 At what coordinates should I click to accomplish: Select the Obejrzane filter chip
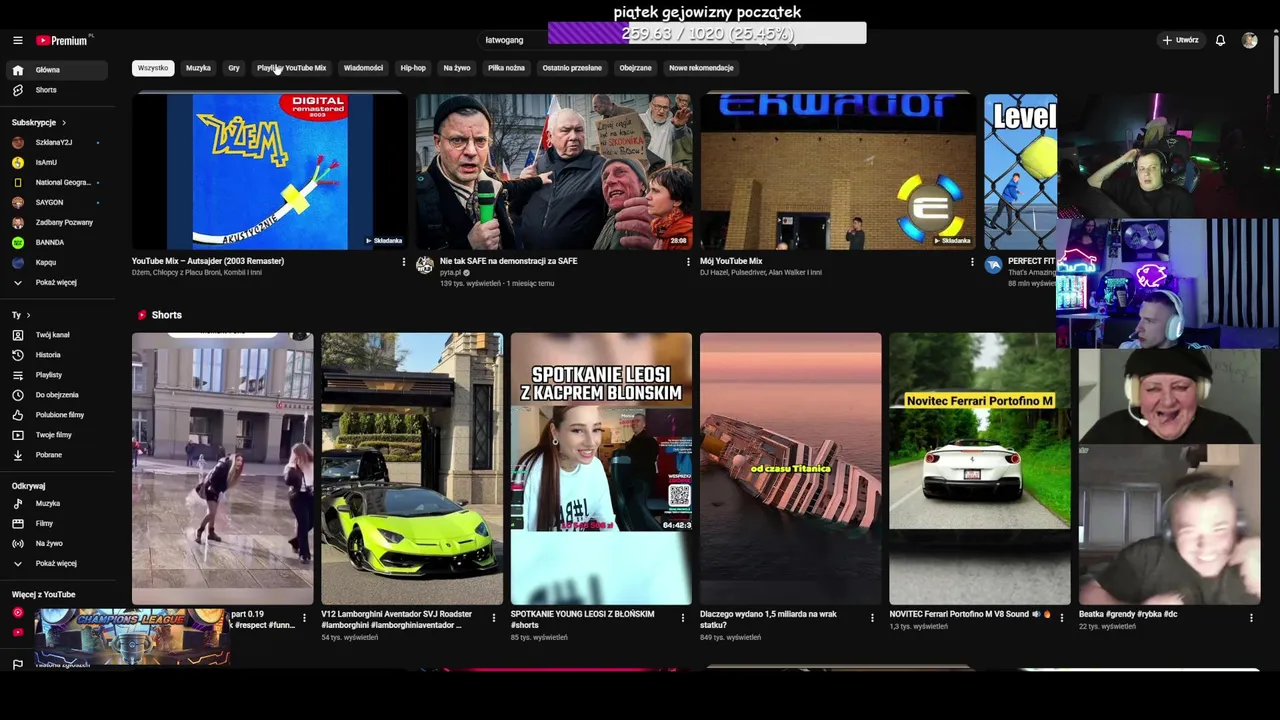point(635,68)
